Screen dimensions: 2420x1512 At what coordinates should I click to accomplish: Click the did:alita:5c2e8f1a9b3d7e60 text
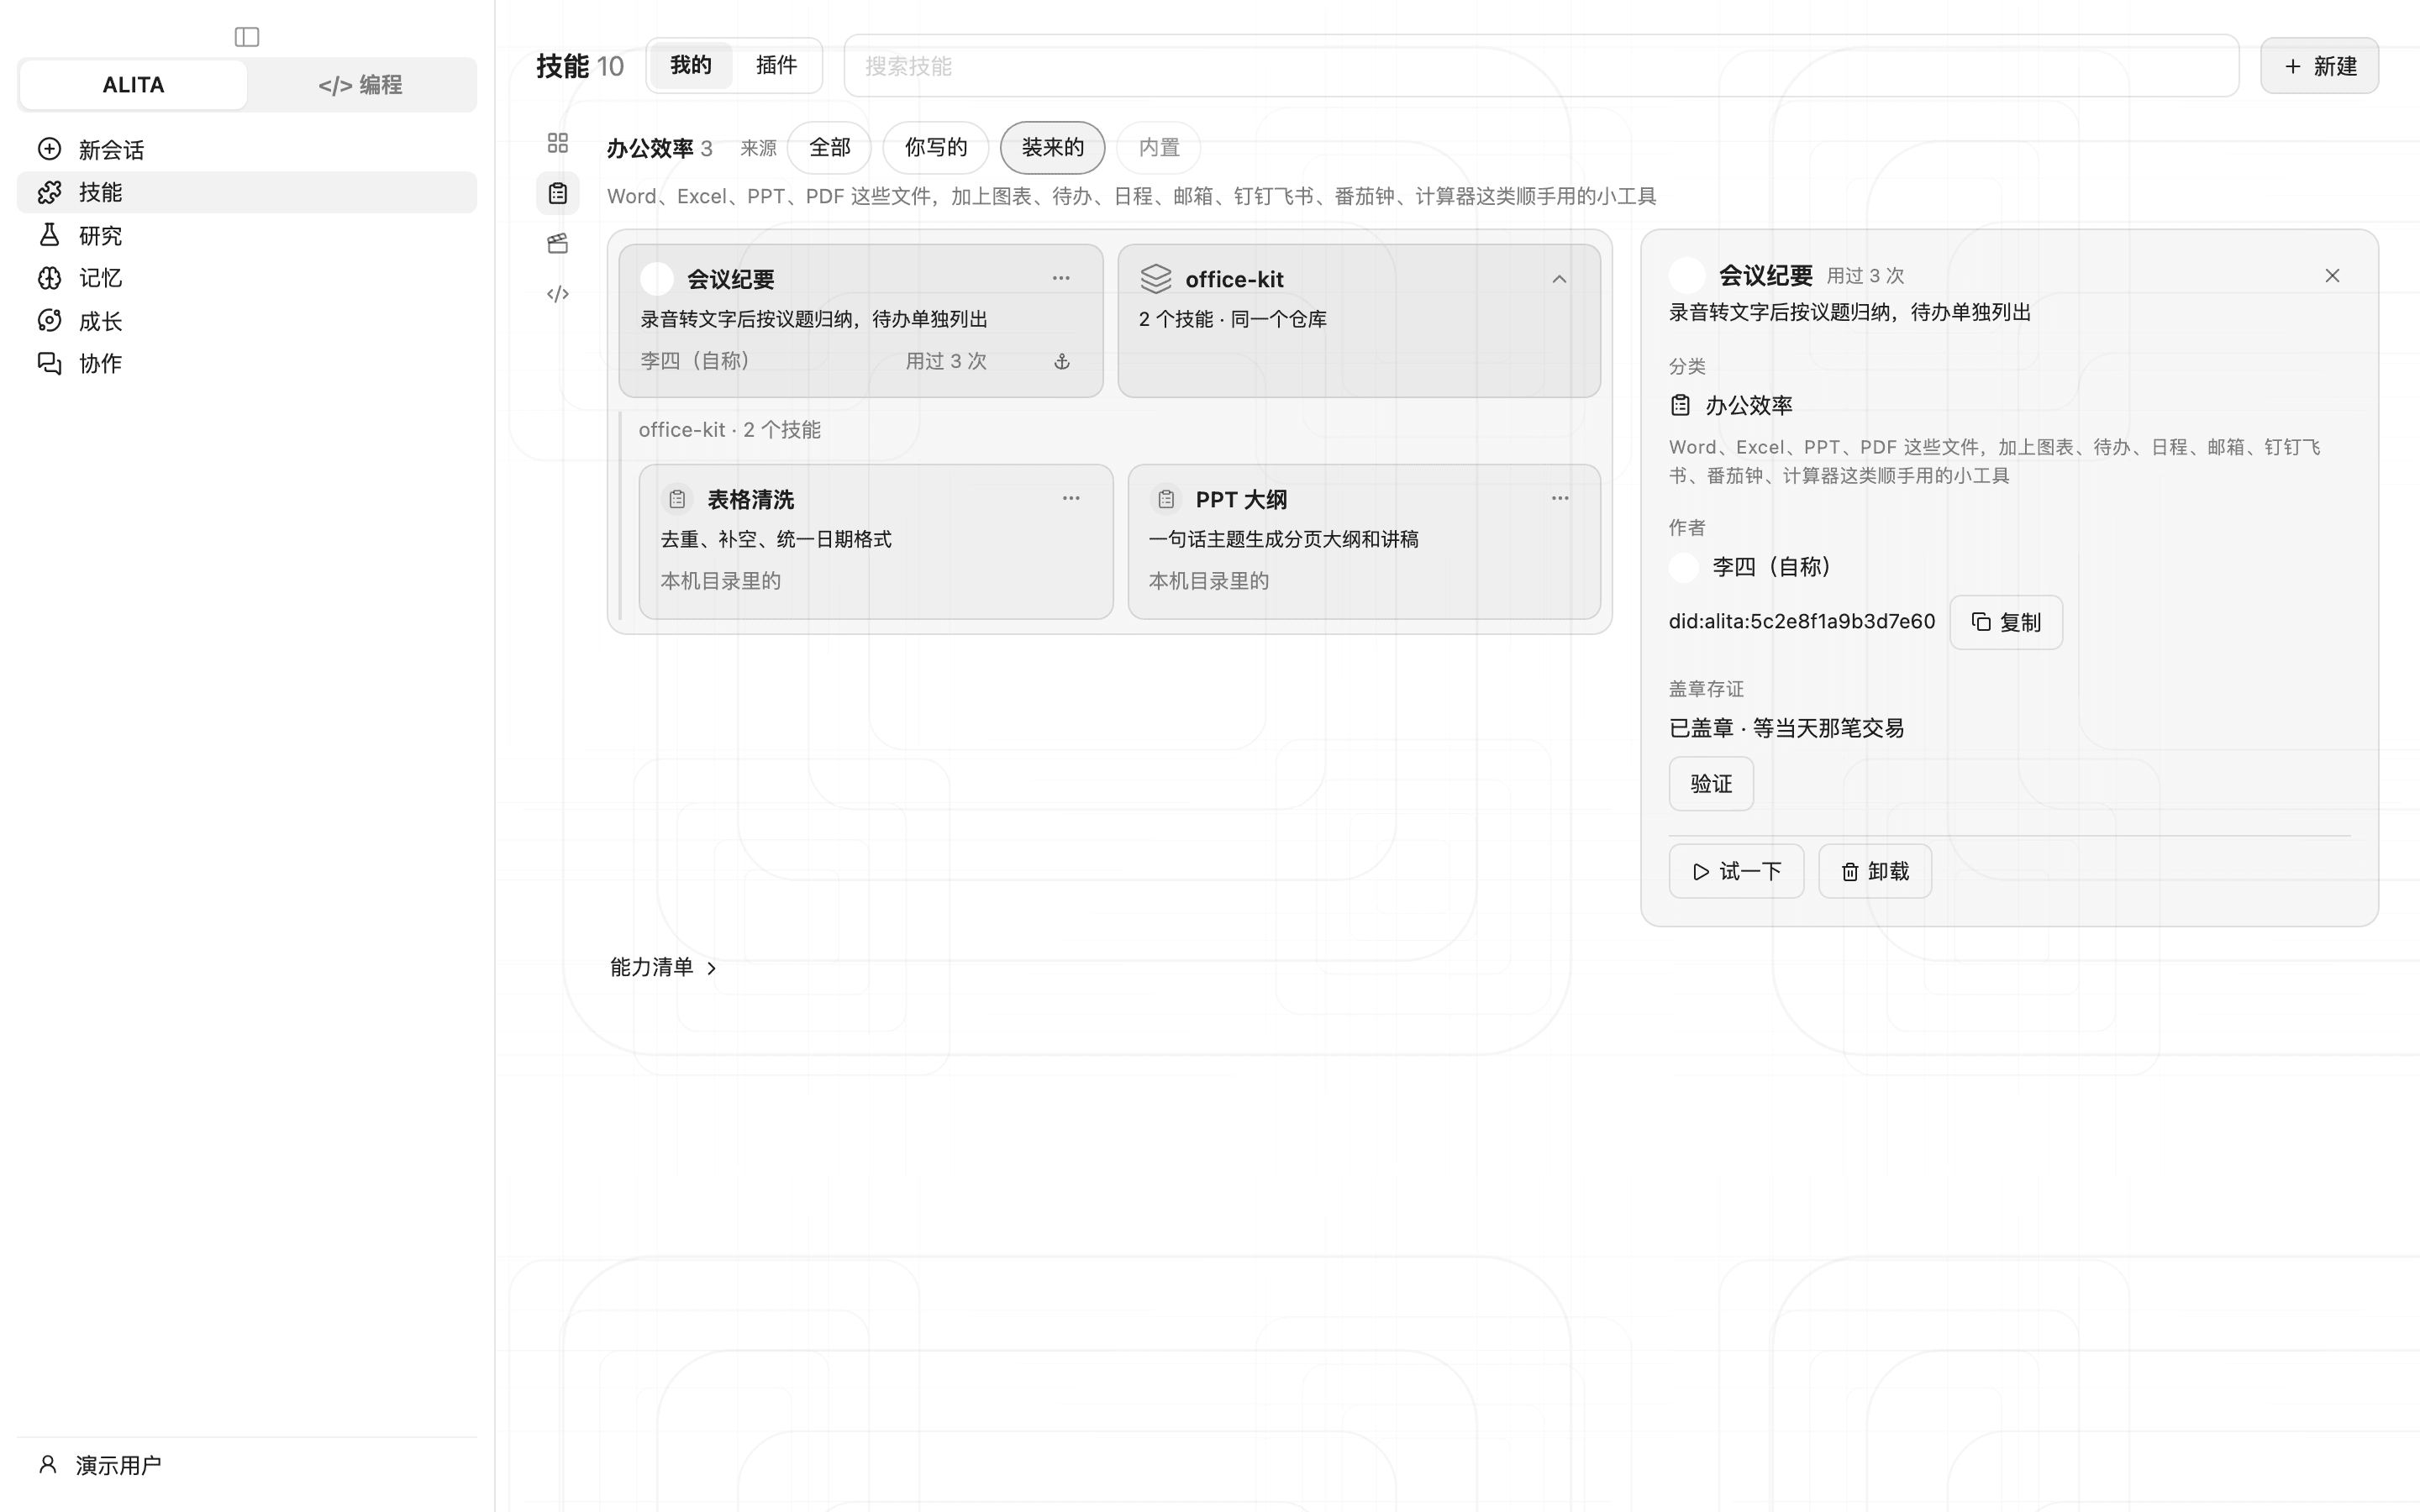1801,622
